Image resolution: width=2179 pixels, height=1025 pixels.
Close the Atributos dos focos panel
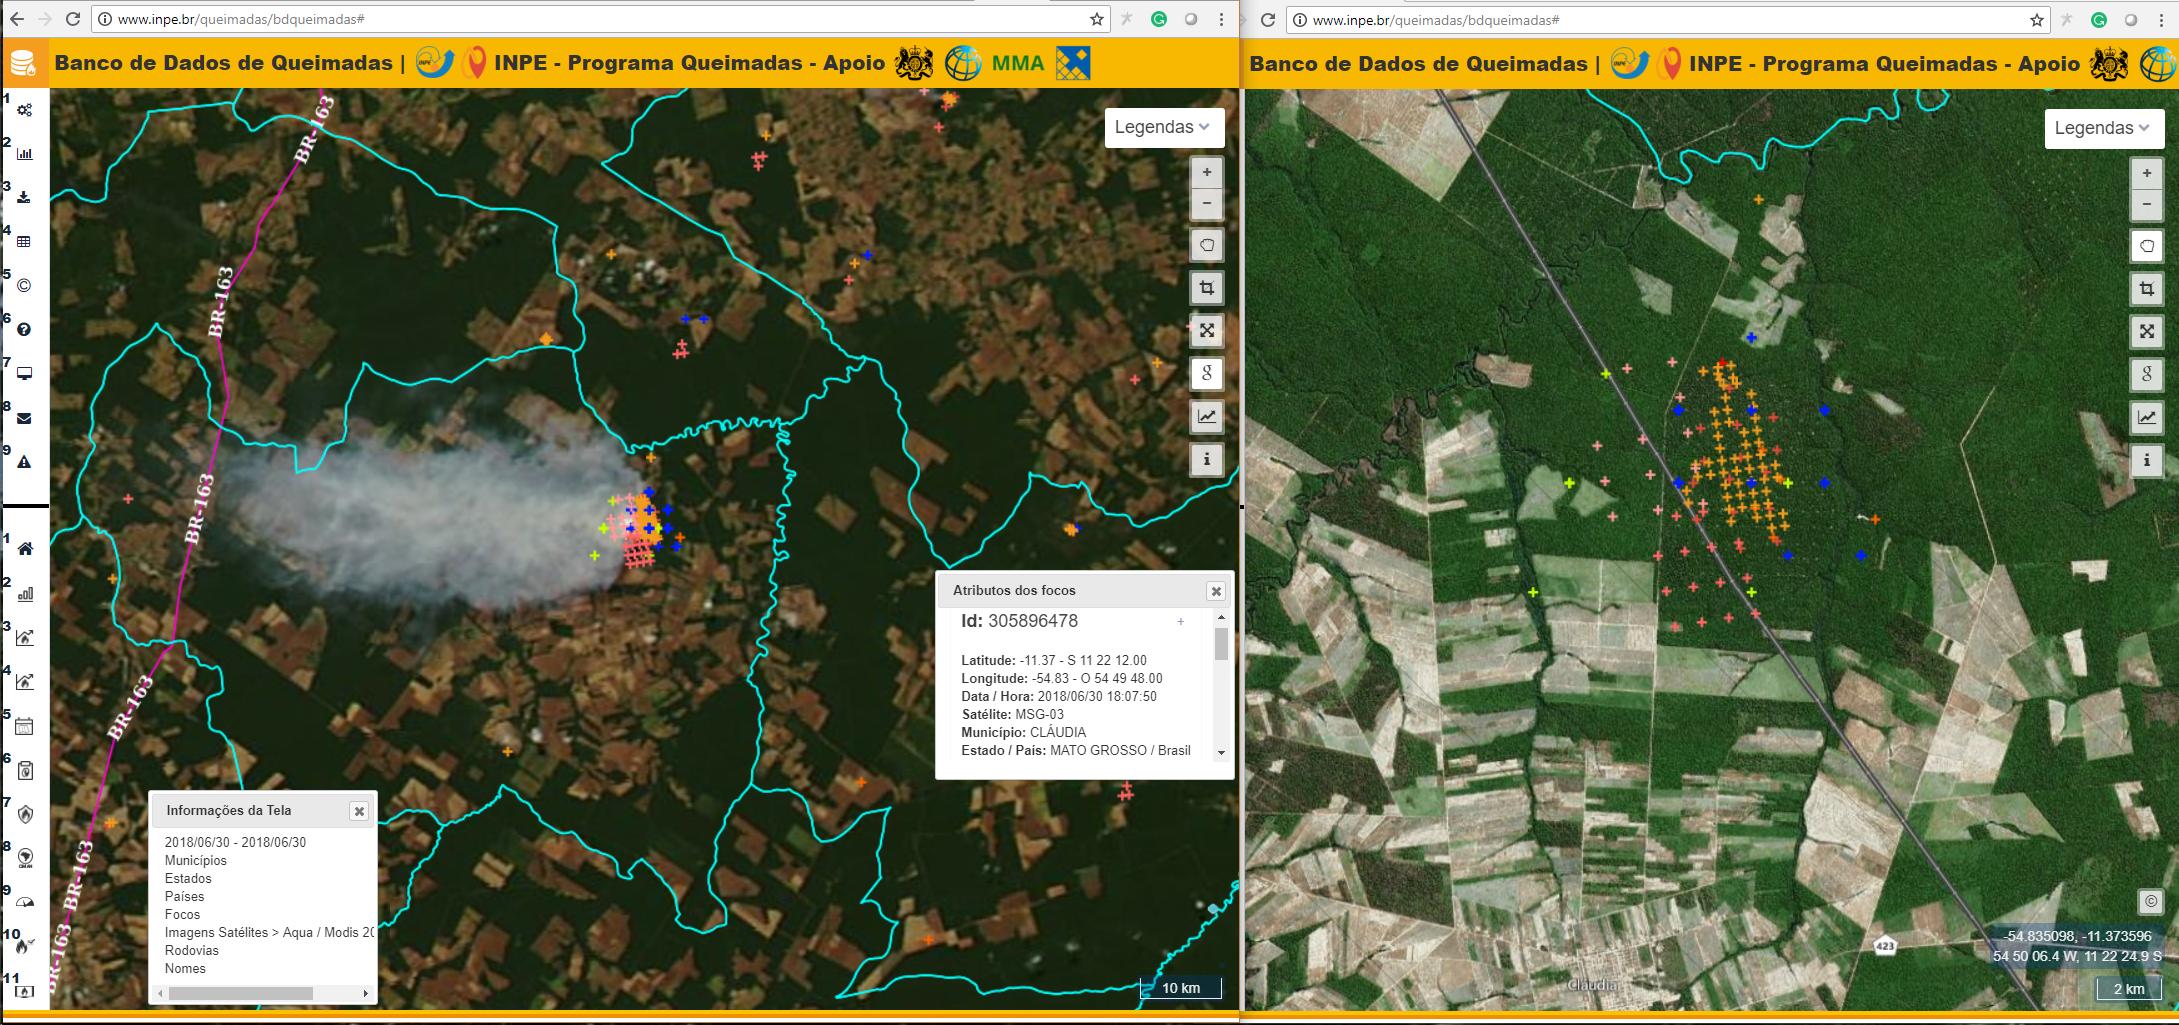point(1216,591)
